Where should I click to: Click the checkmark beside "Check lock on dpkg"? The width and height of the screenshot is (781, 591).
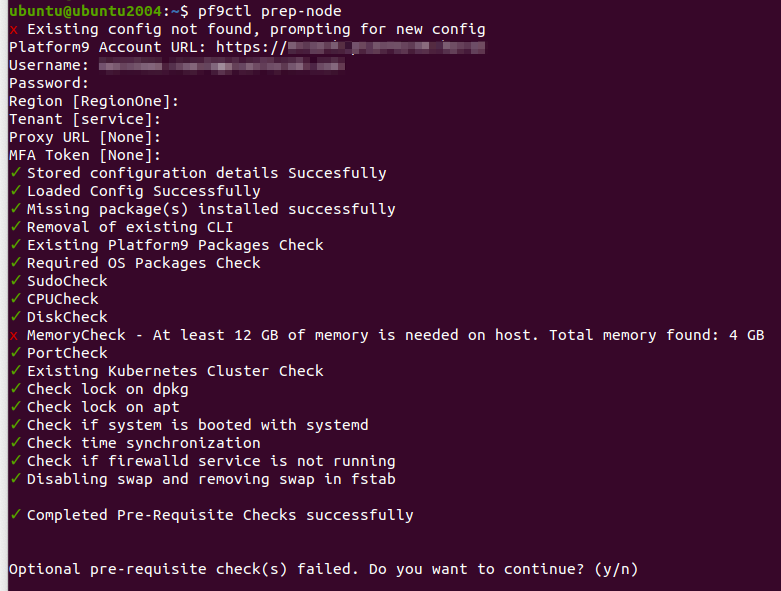15,389
